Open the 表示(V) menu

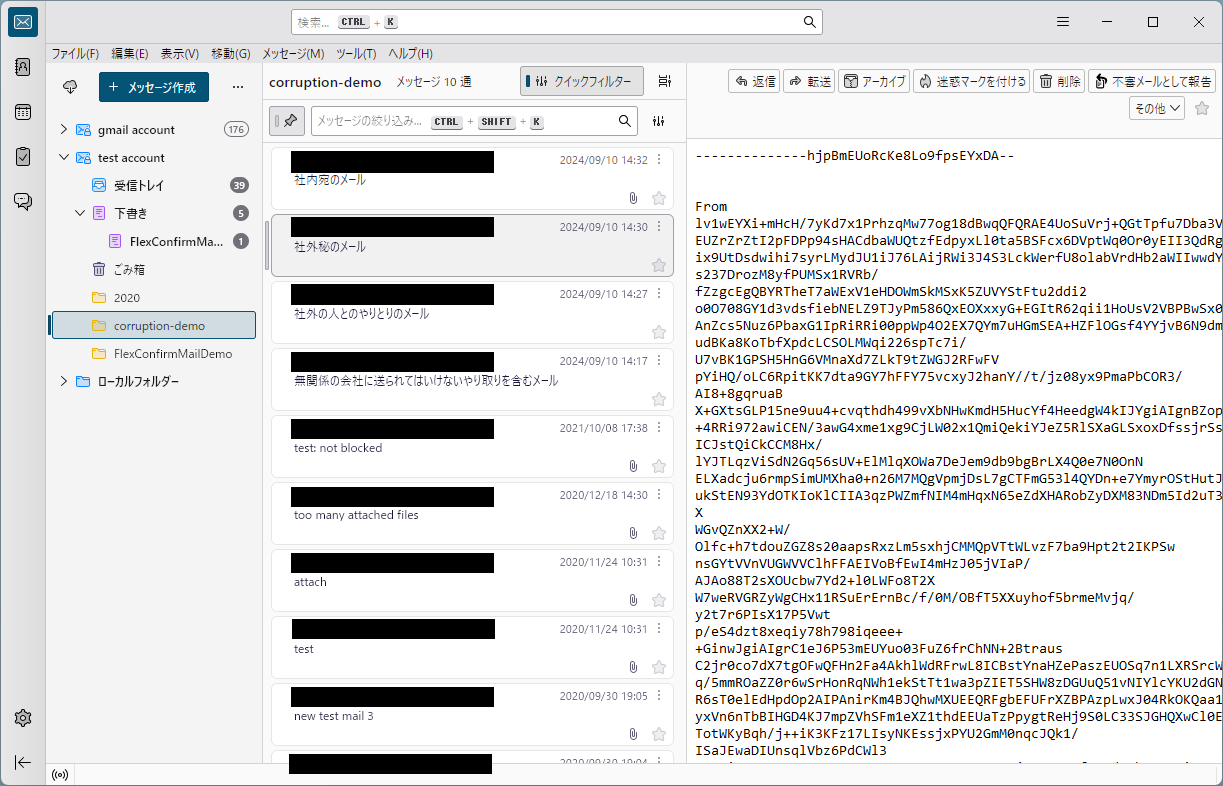[180, 54]
